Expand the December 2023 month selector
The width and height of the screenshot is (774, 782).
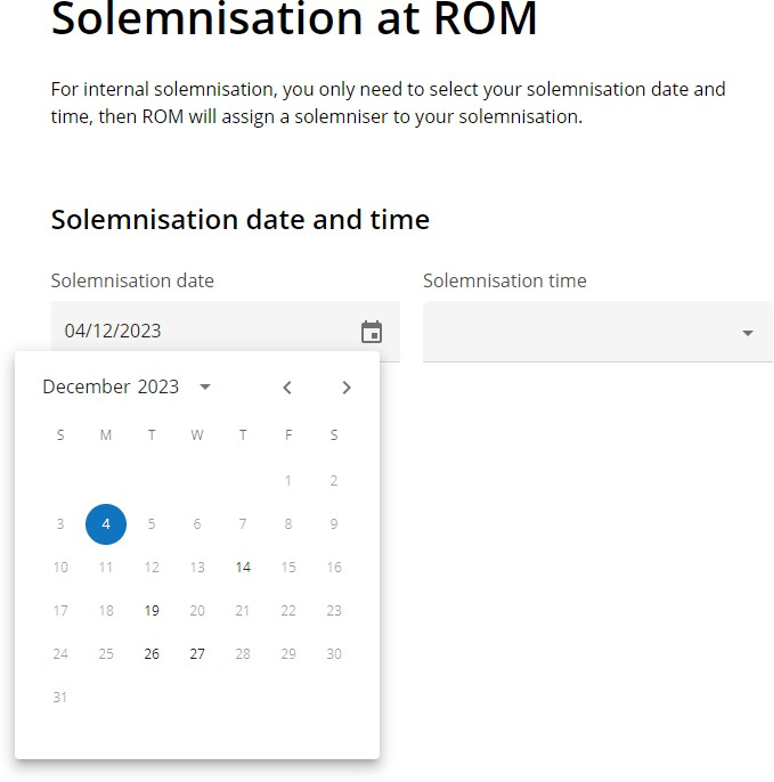205,387
